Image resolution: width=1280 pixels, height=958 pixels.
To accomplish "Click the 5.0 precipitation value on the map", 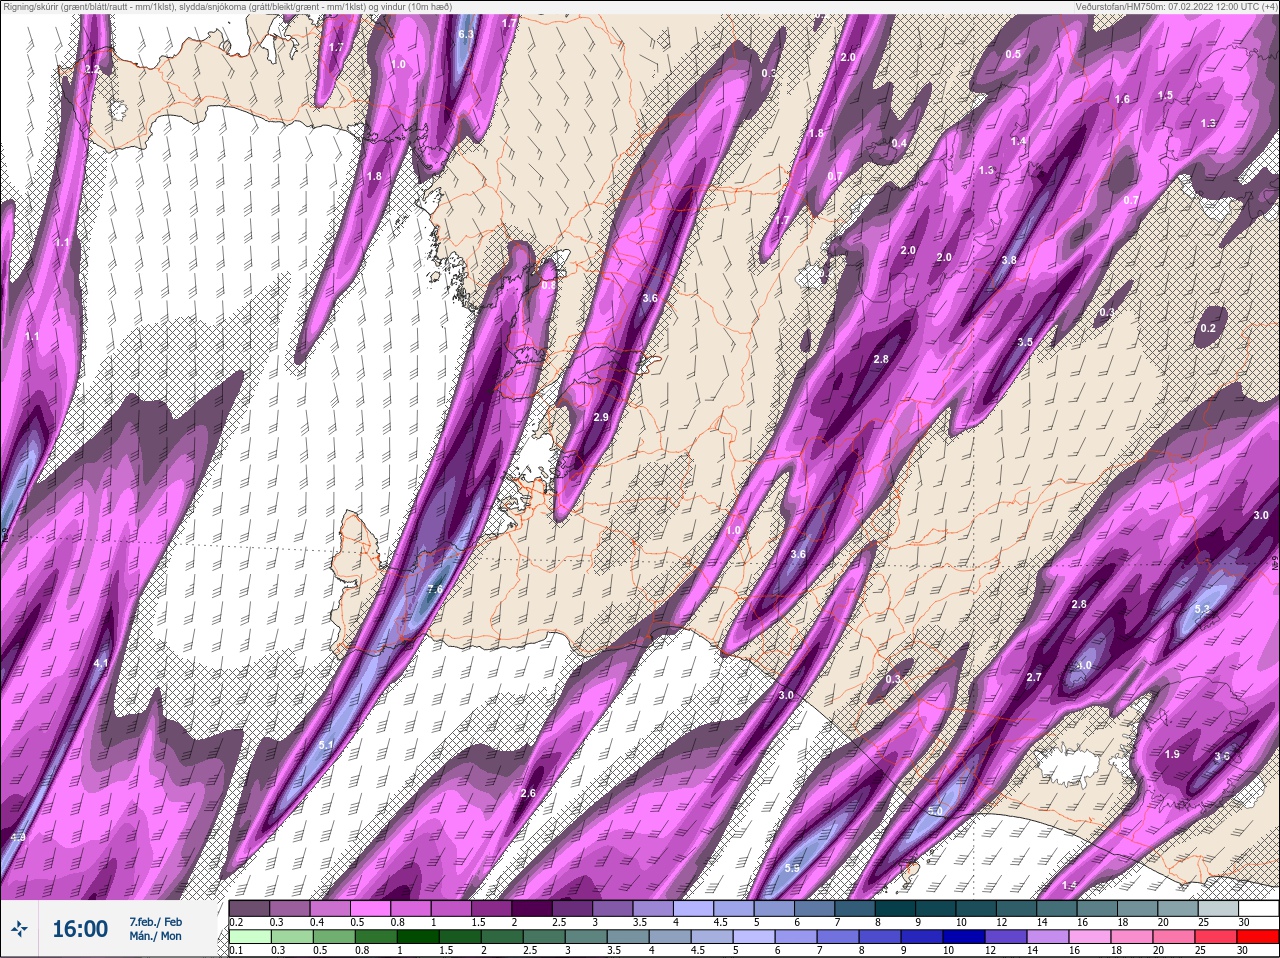I will click(936, 811).
